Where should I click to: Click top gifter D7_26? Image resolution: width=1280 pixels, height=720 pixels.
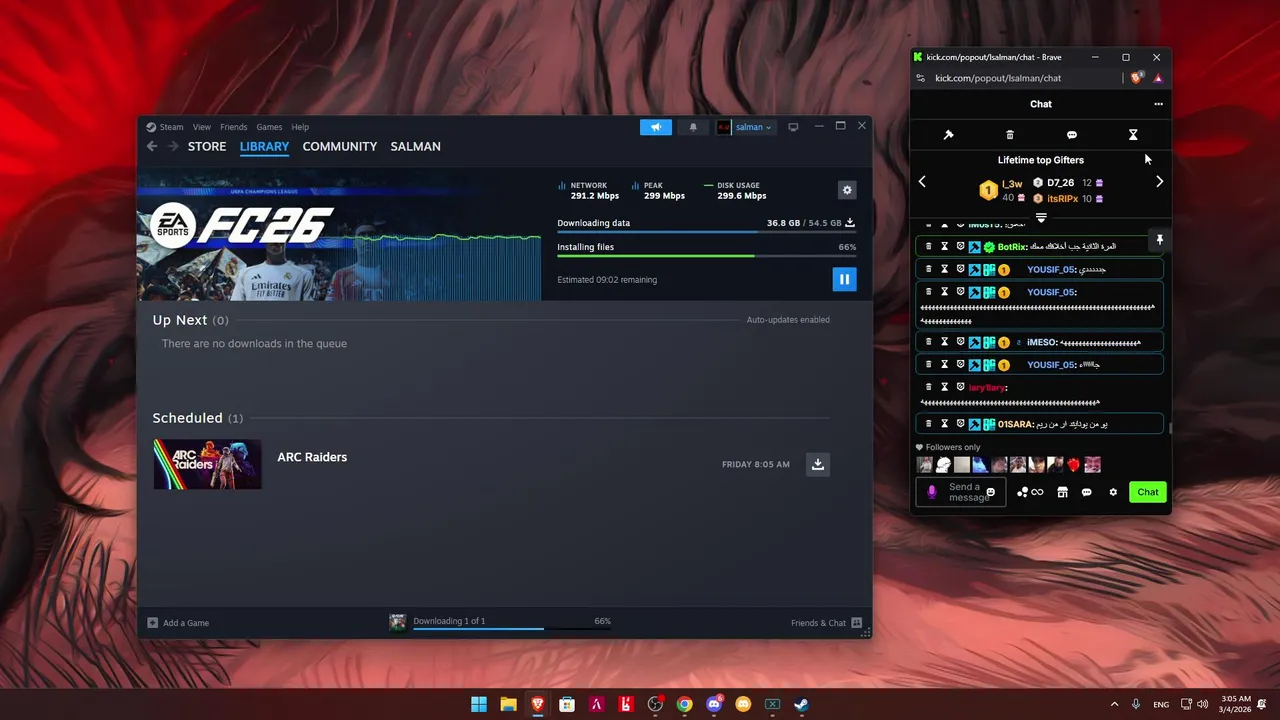tap(1060, 183)
